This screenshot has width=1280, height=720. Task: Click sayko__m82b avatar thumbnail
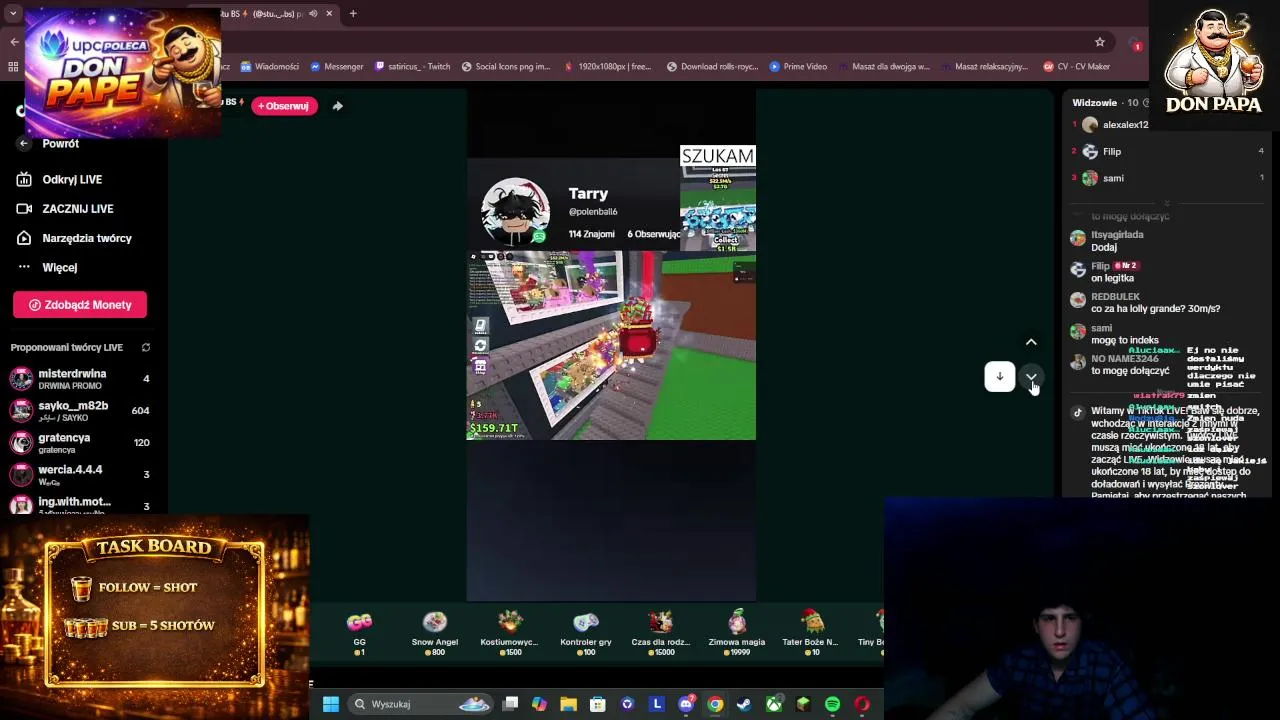21,410
